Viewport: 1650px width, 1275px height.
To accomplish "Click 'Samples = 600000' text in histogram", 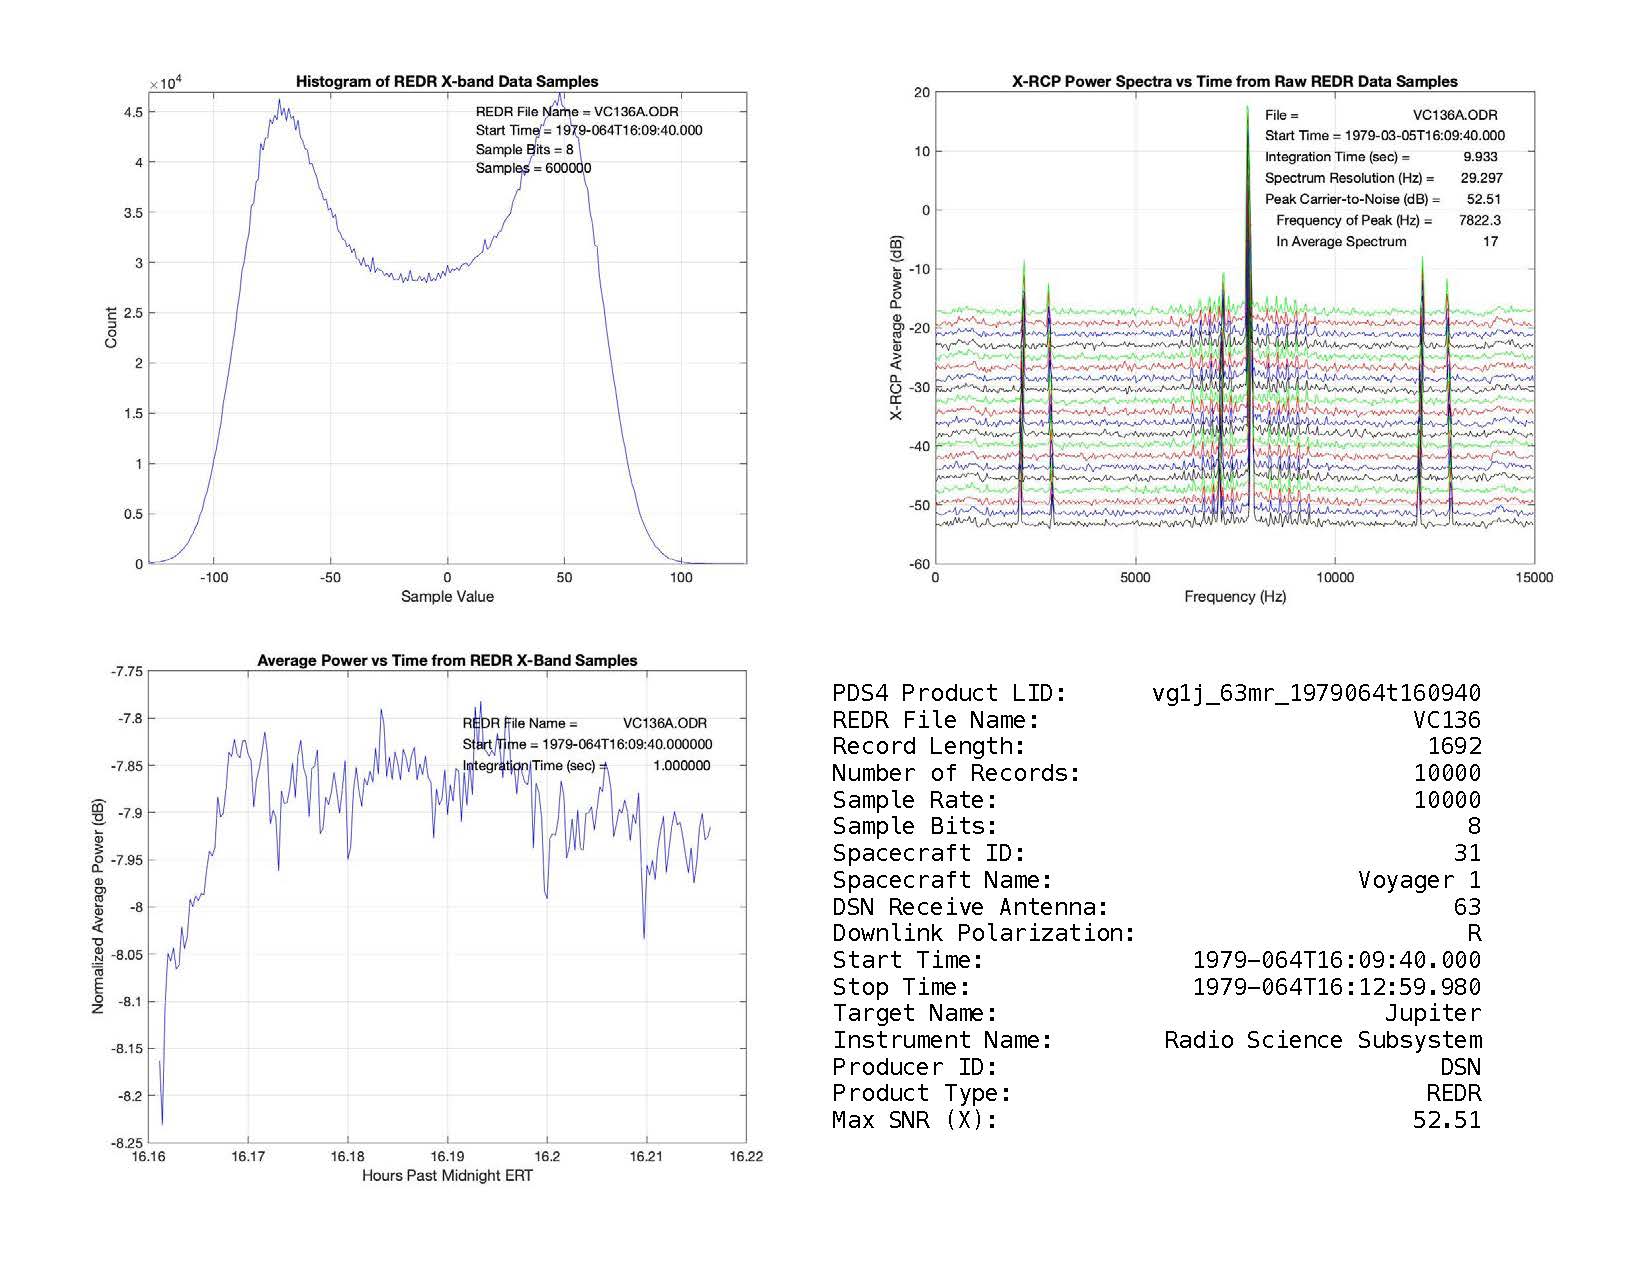I will [x=533, y=169].
